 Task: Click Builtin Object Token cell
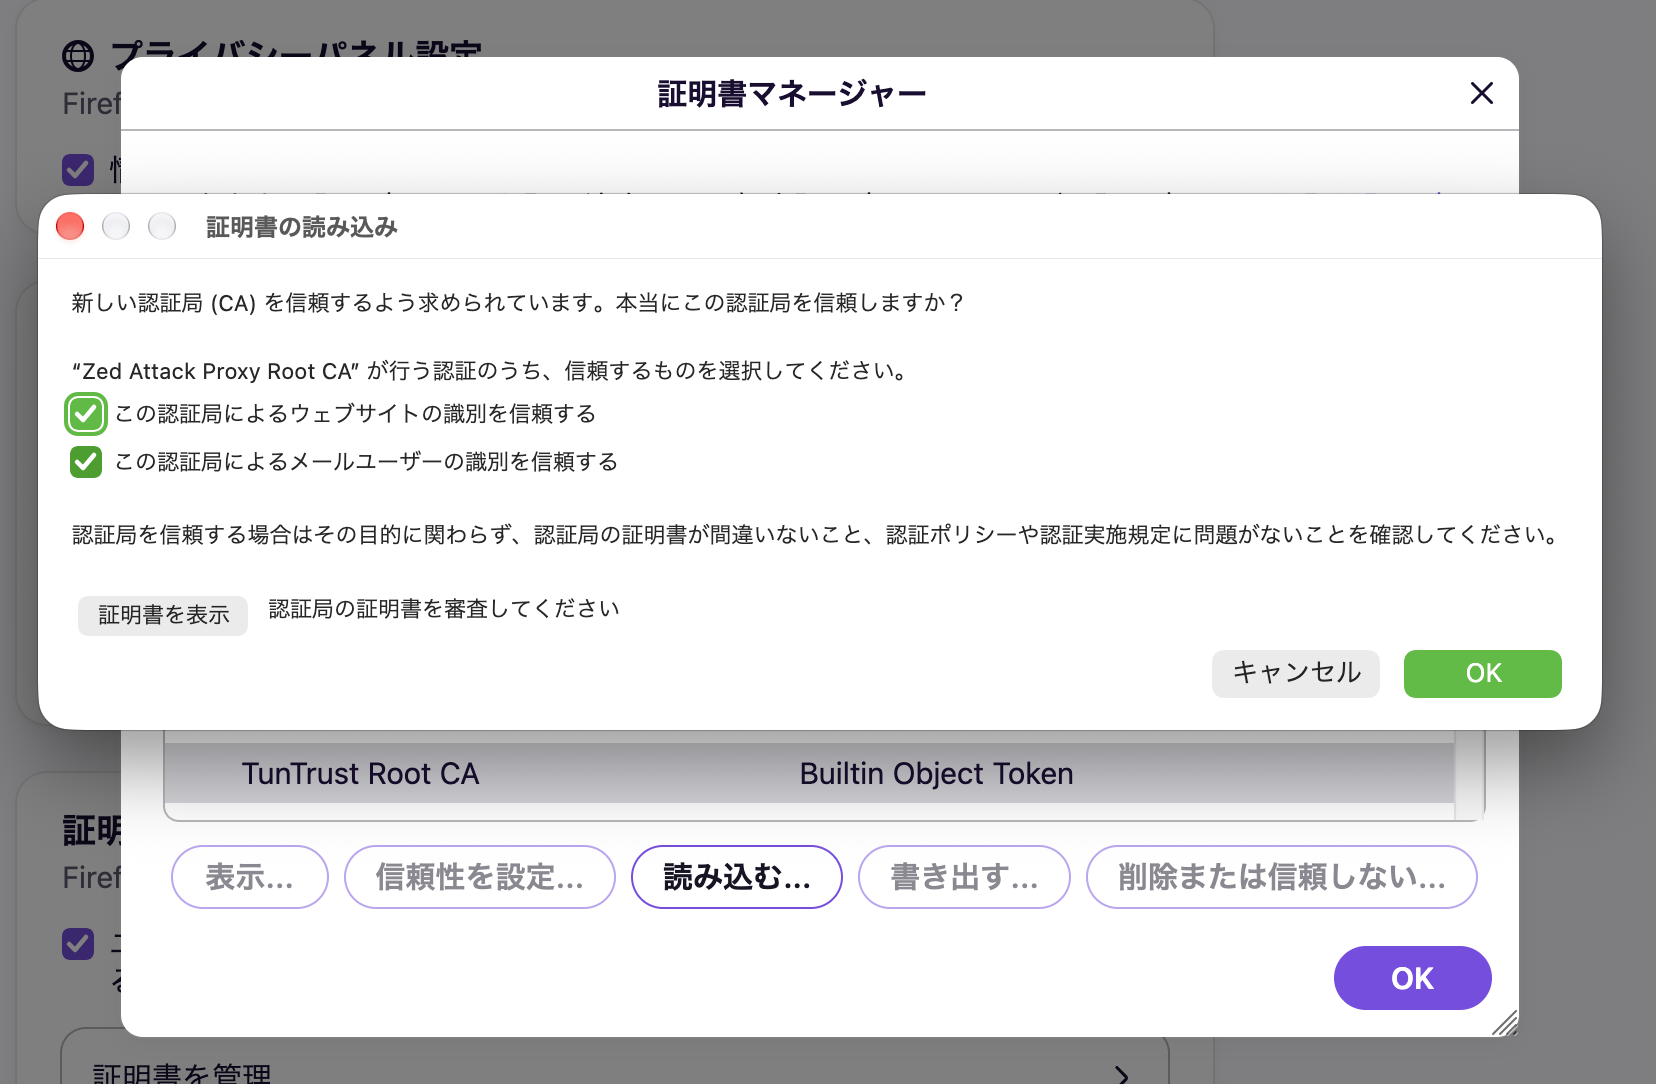coord(936,774)
